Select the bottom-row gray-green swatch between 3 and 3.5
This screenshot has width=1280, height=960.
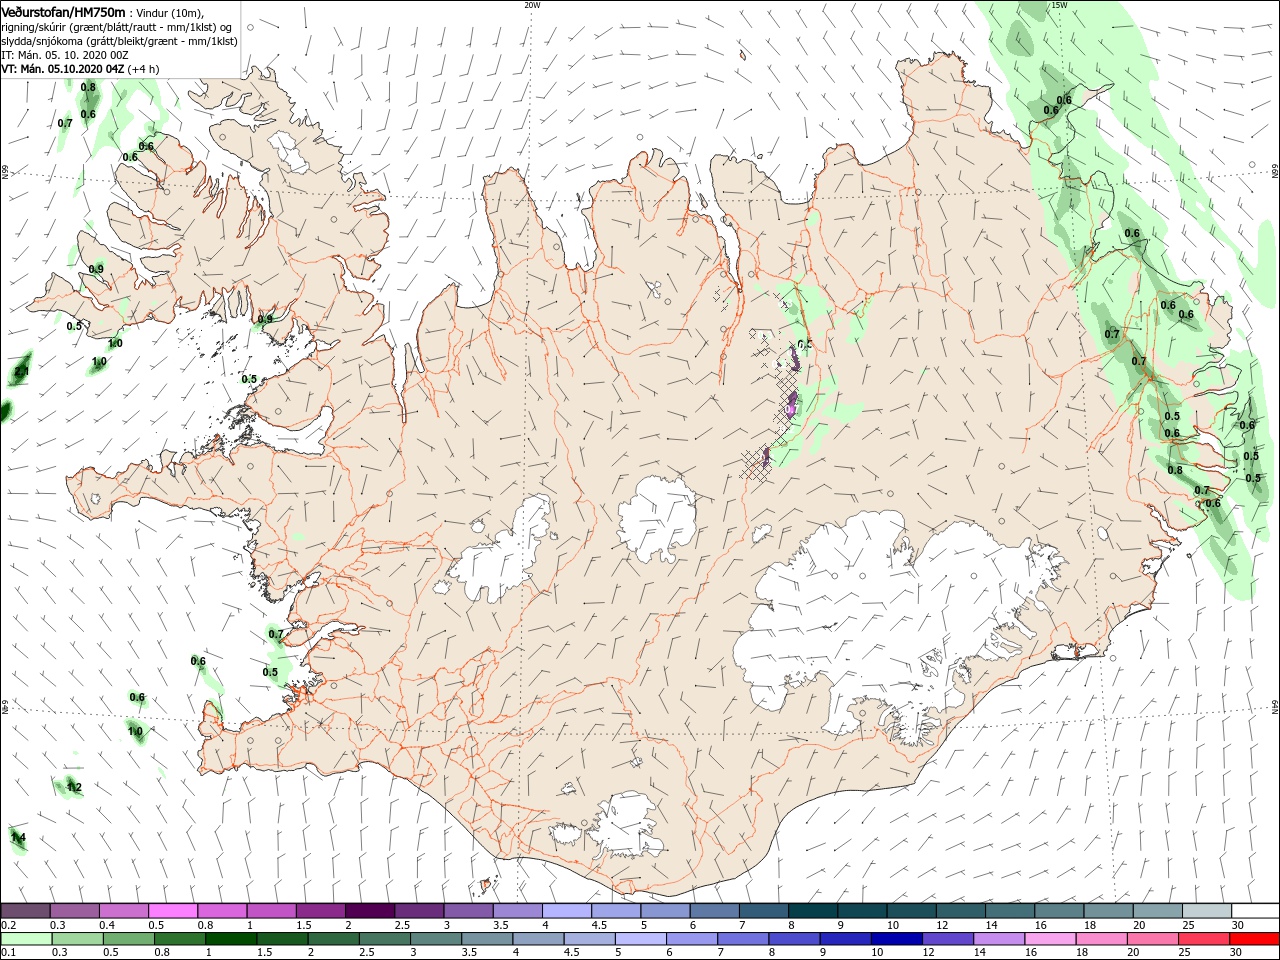coord(435,939)
